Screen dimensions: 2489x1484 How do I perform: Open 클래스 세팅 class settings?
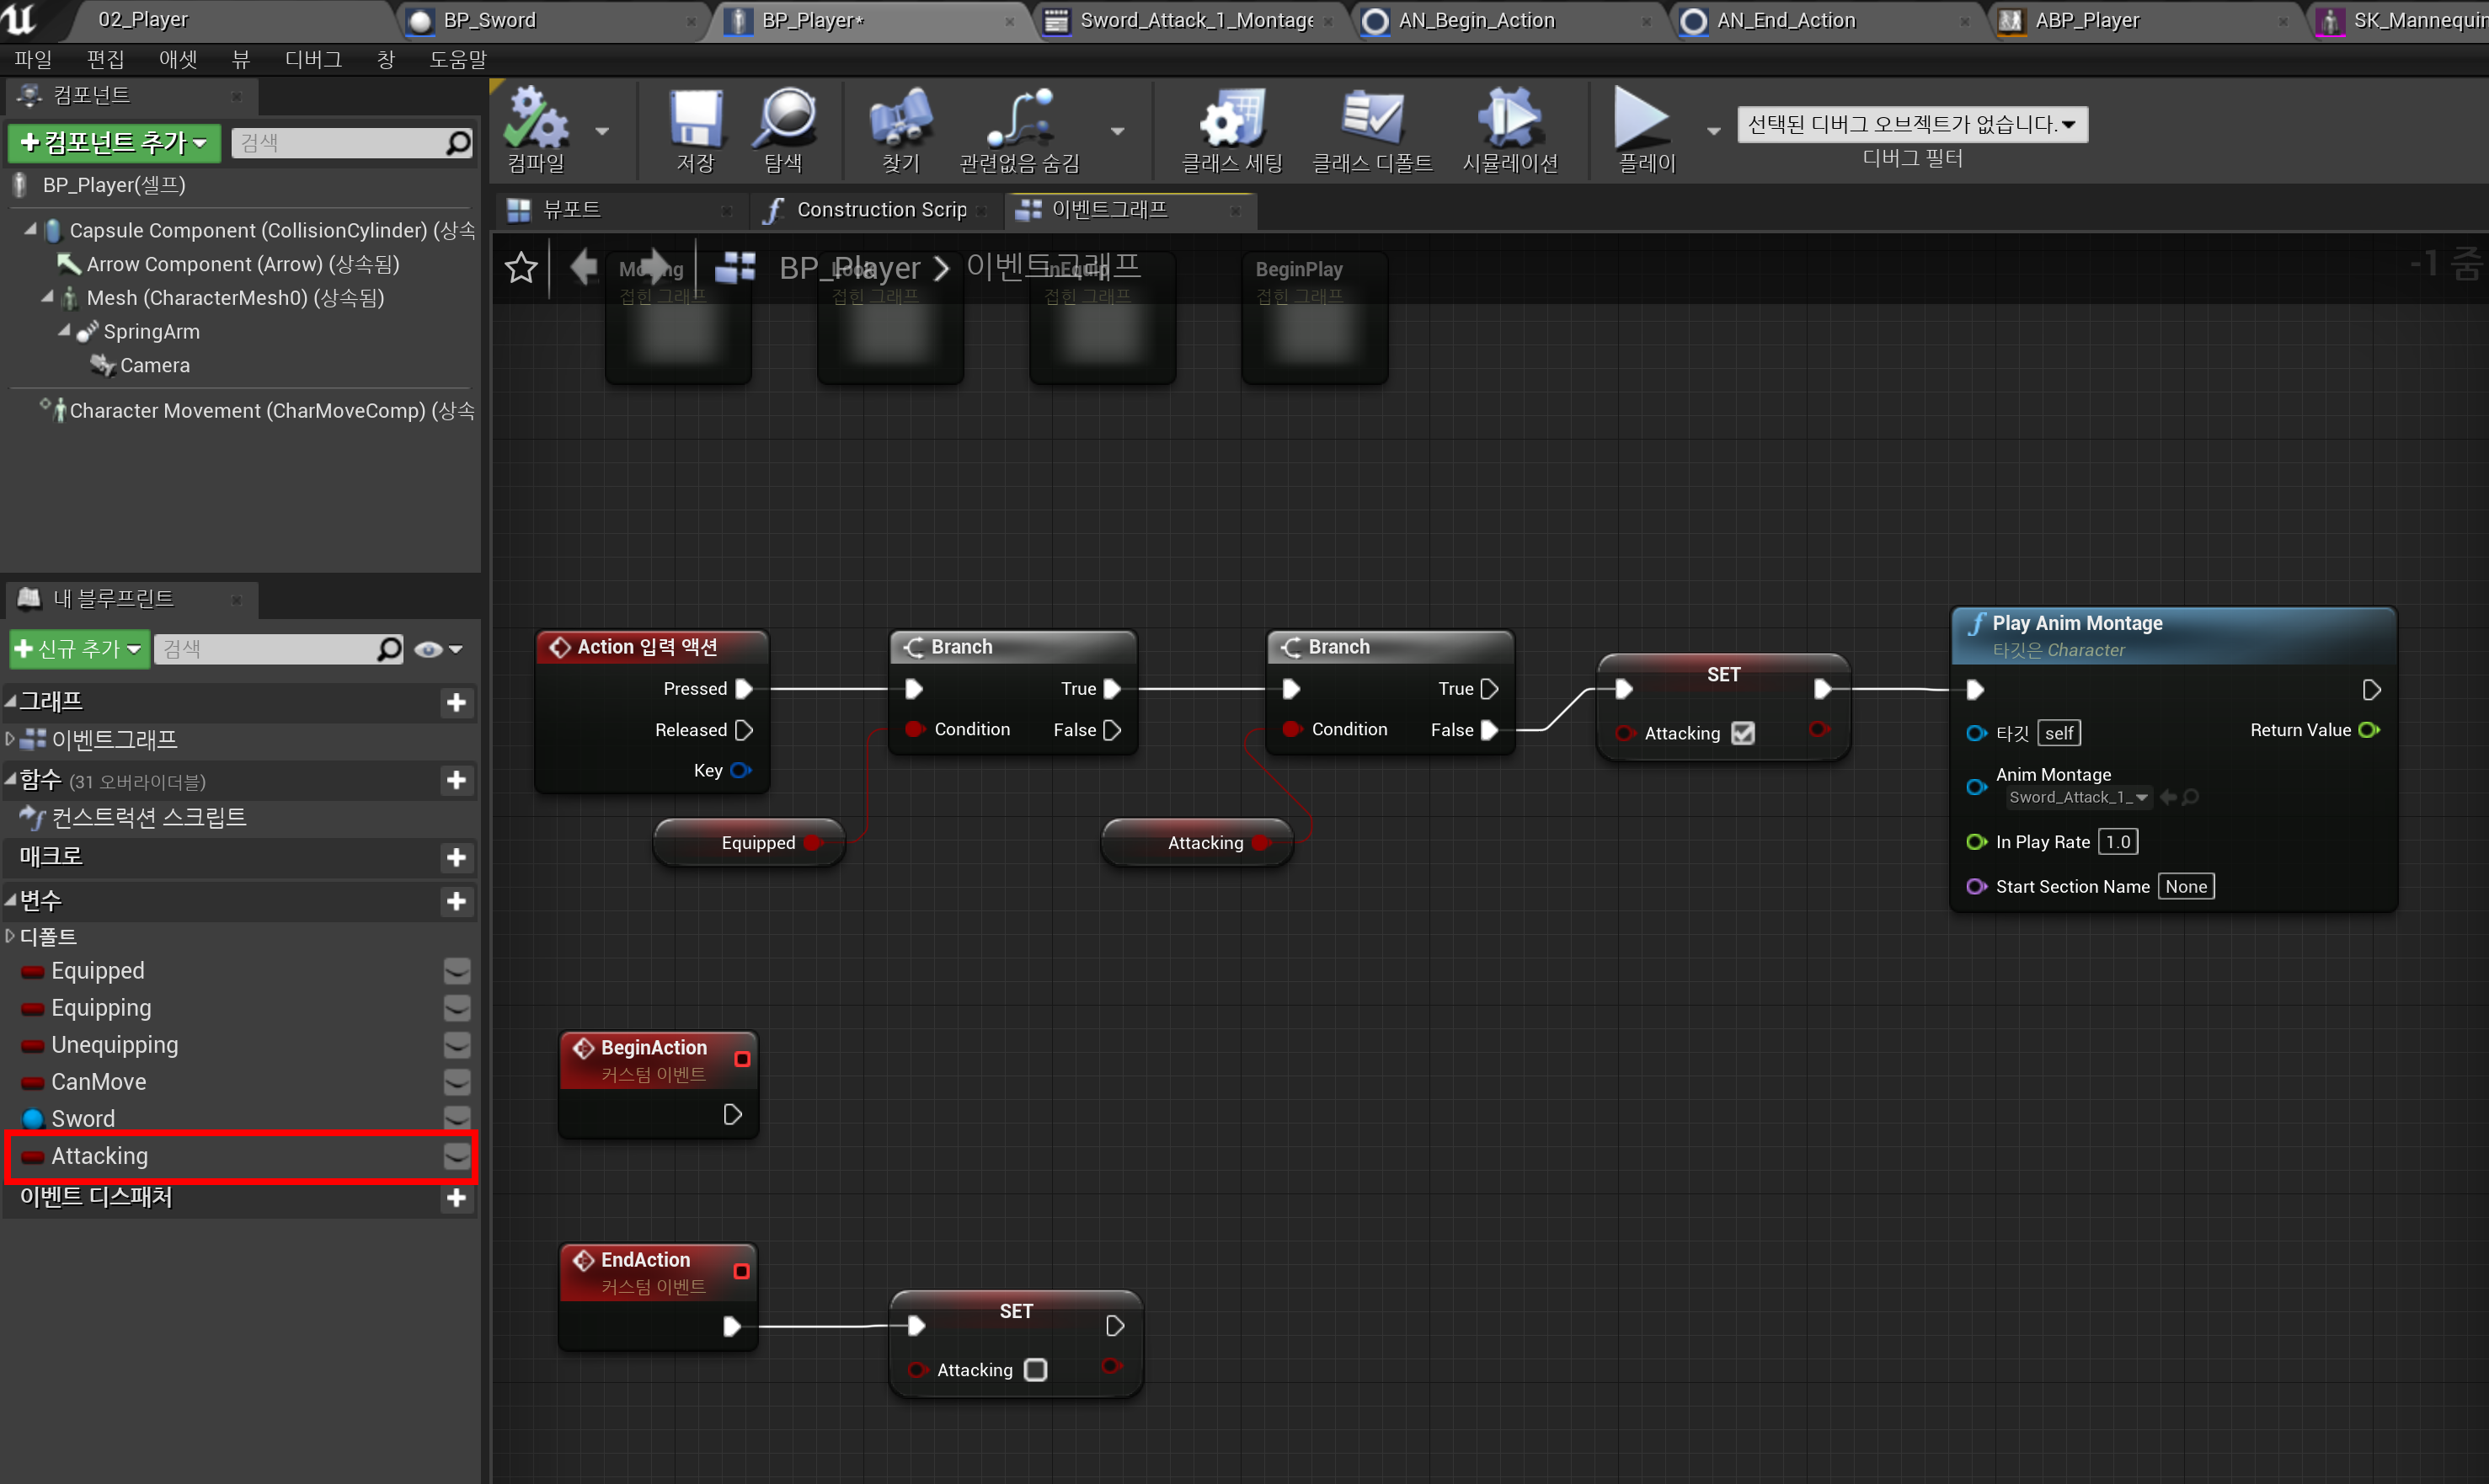point(1232,128)
